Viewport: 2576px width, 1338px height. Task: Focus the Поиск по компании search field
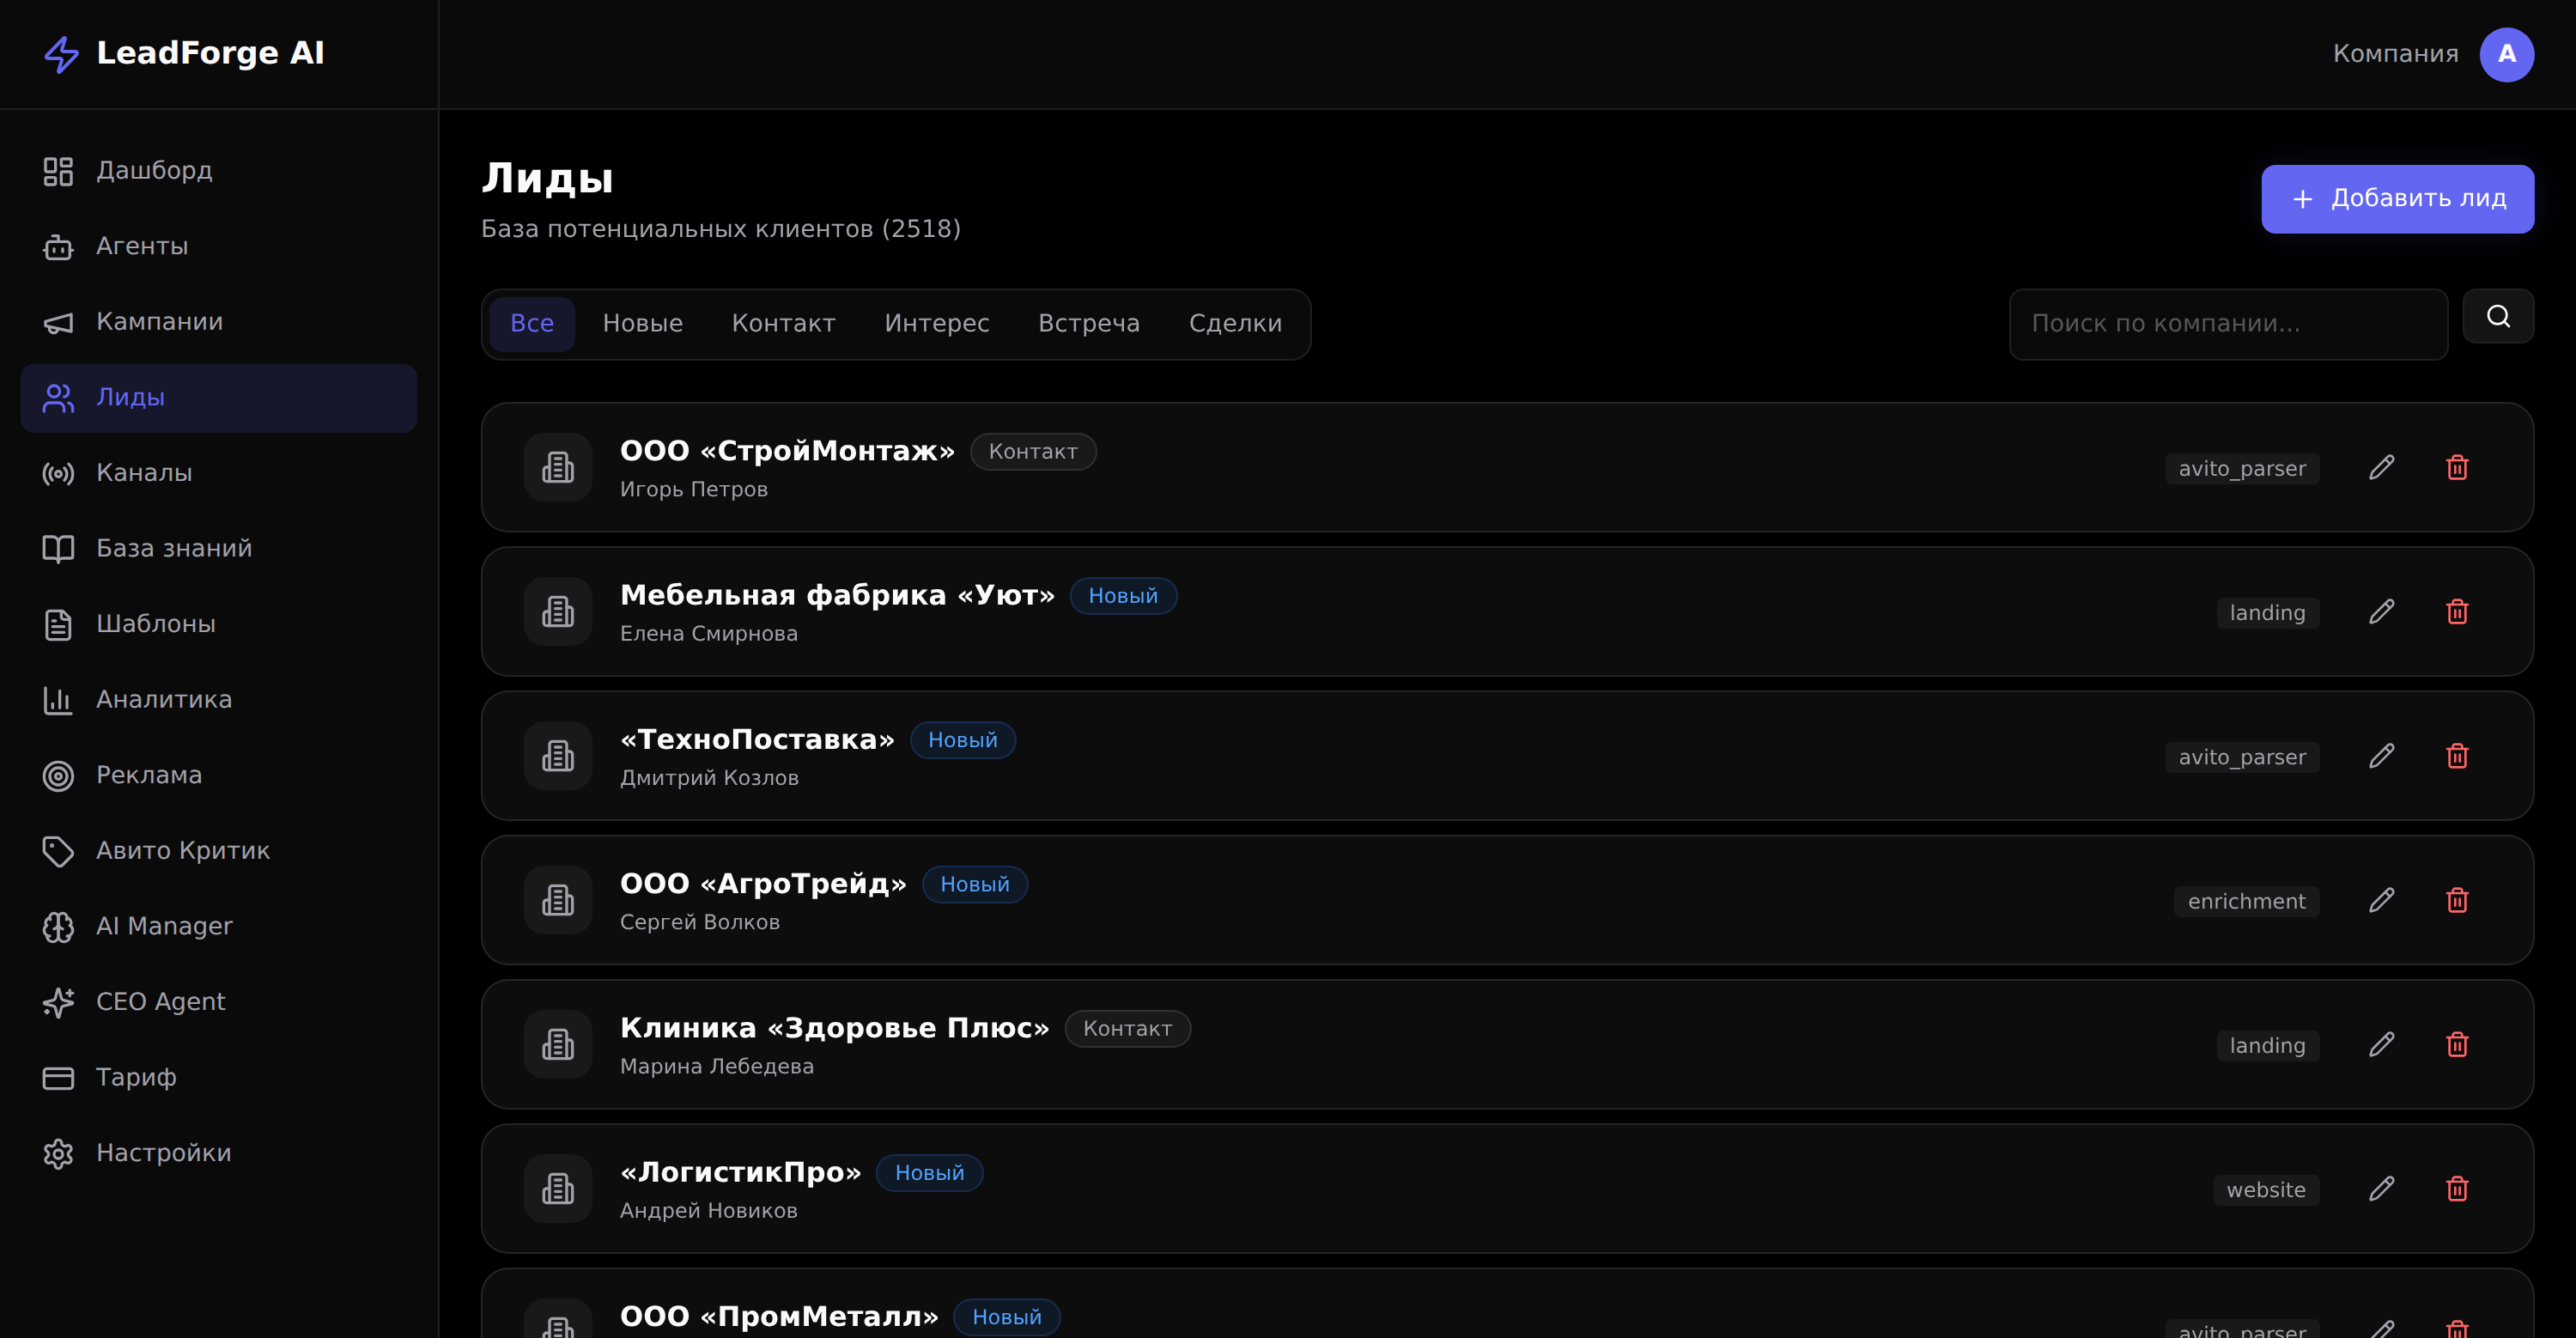coord(2228,324)
